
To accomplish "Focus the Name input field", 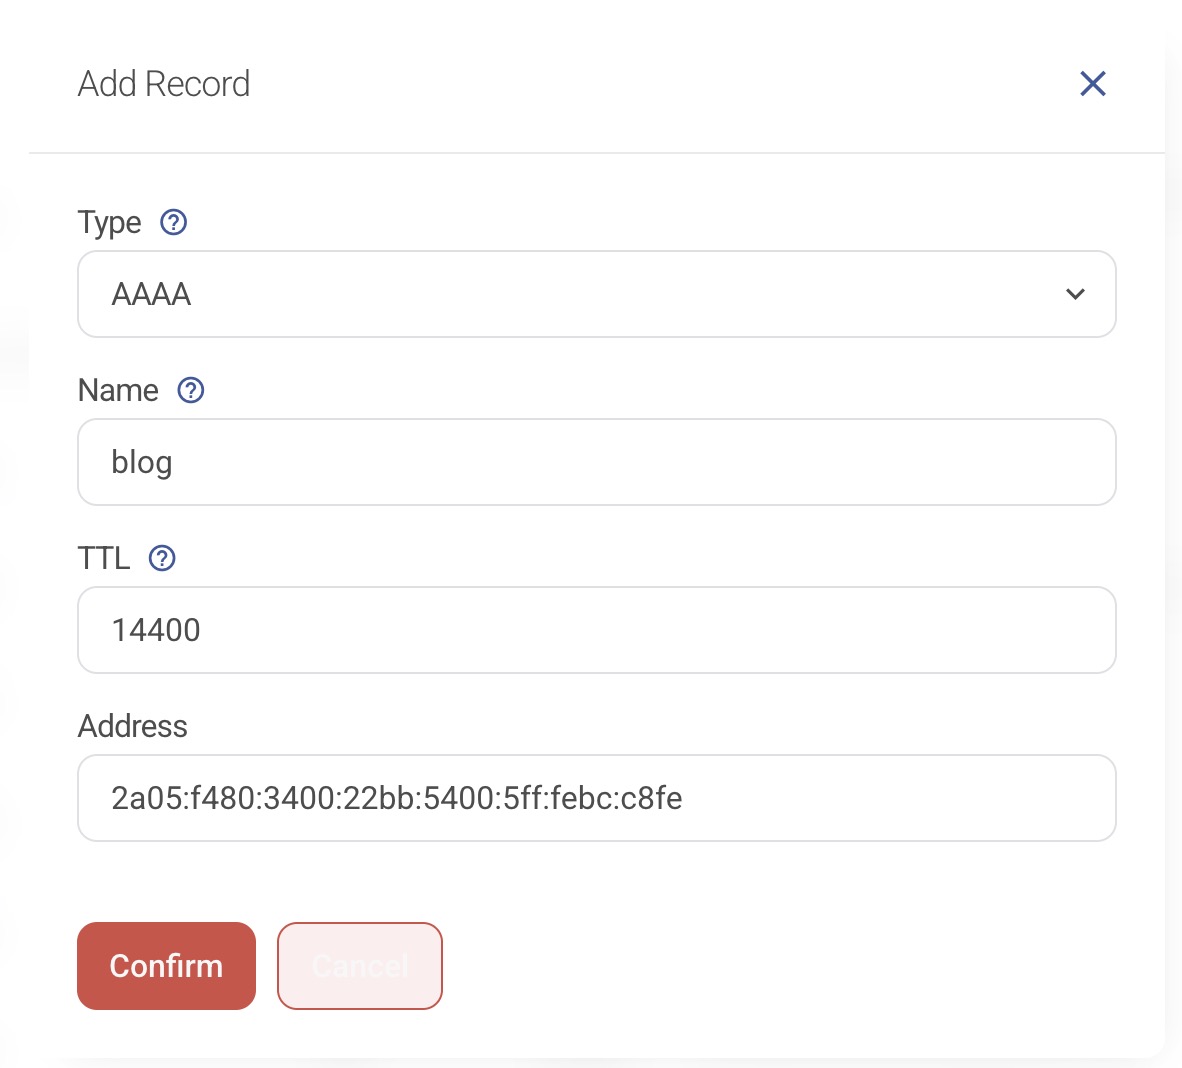I will click(x=596, y=462).
